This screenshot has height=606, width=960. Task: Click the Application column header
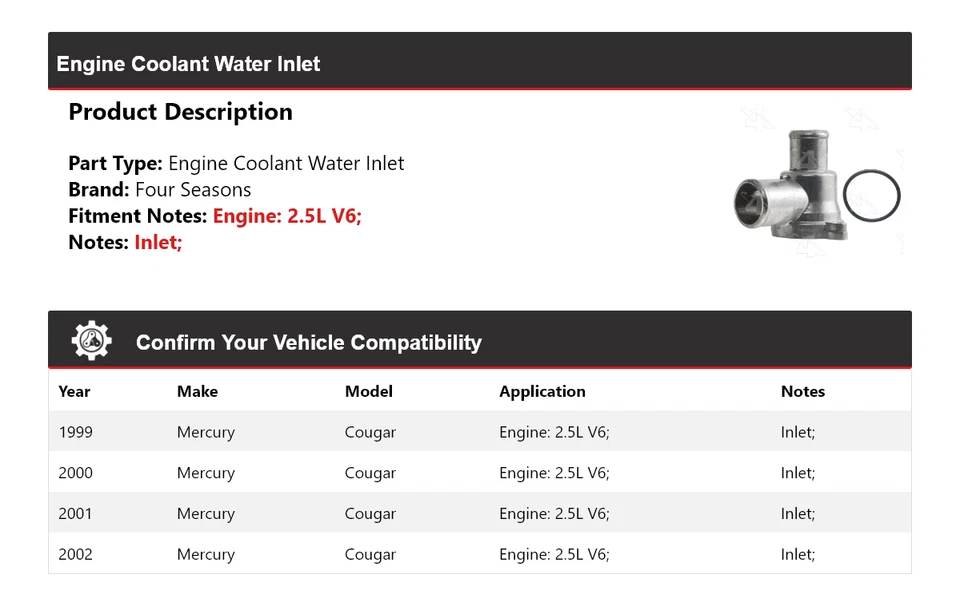[542, 391]
